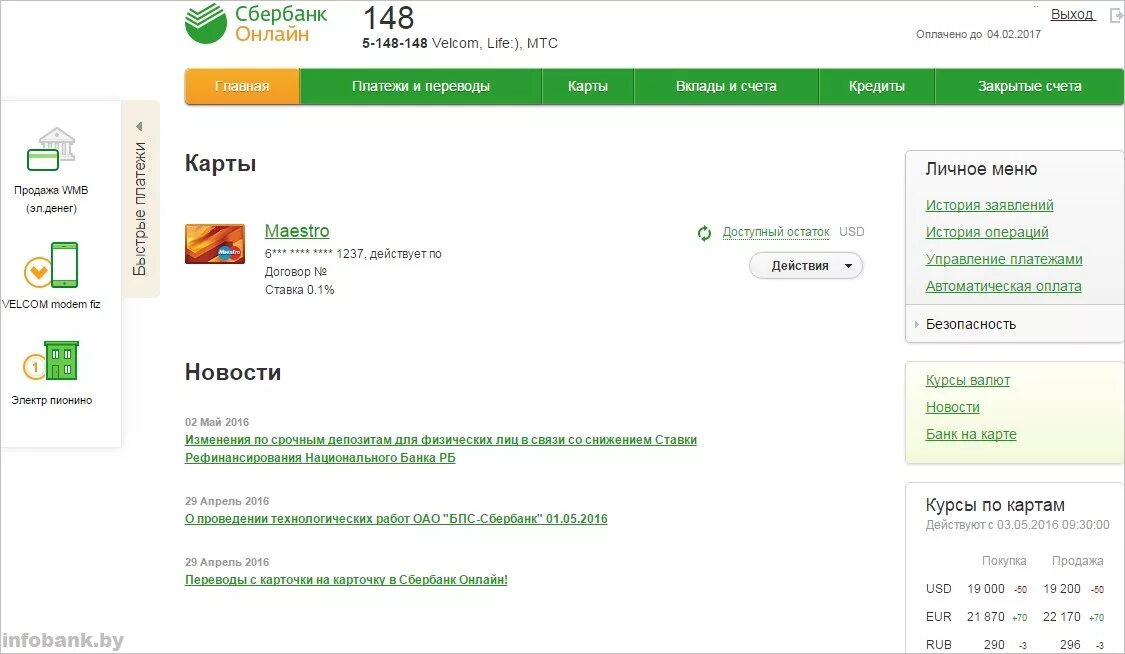The height and width of the screenshot is (654, 1125).
Task: Open the Новости sidebar link
Action: pos(952,407)
